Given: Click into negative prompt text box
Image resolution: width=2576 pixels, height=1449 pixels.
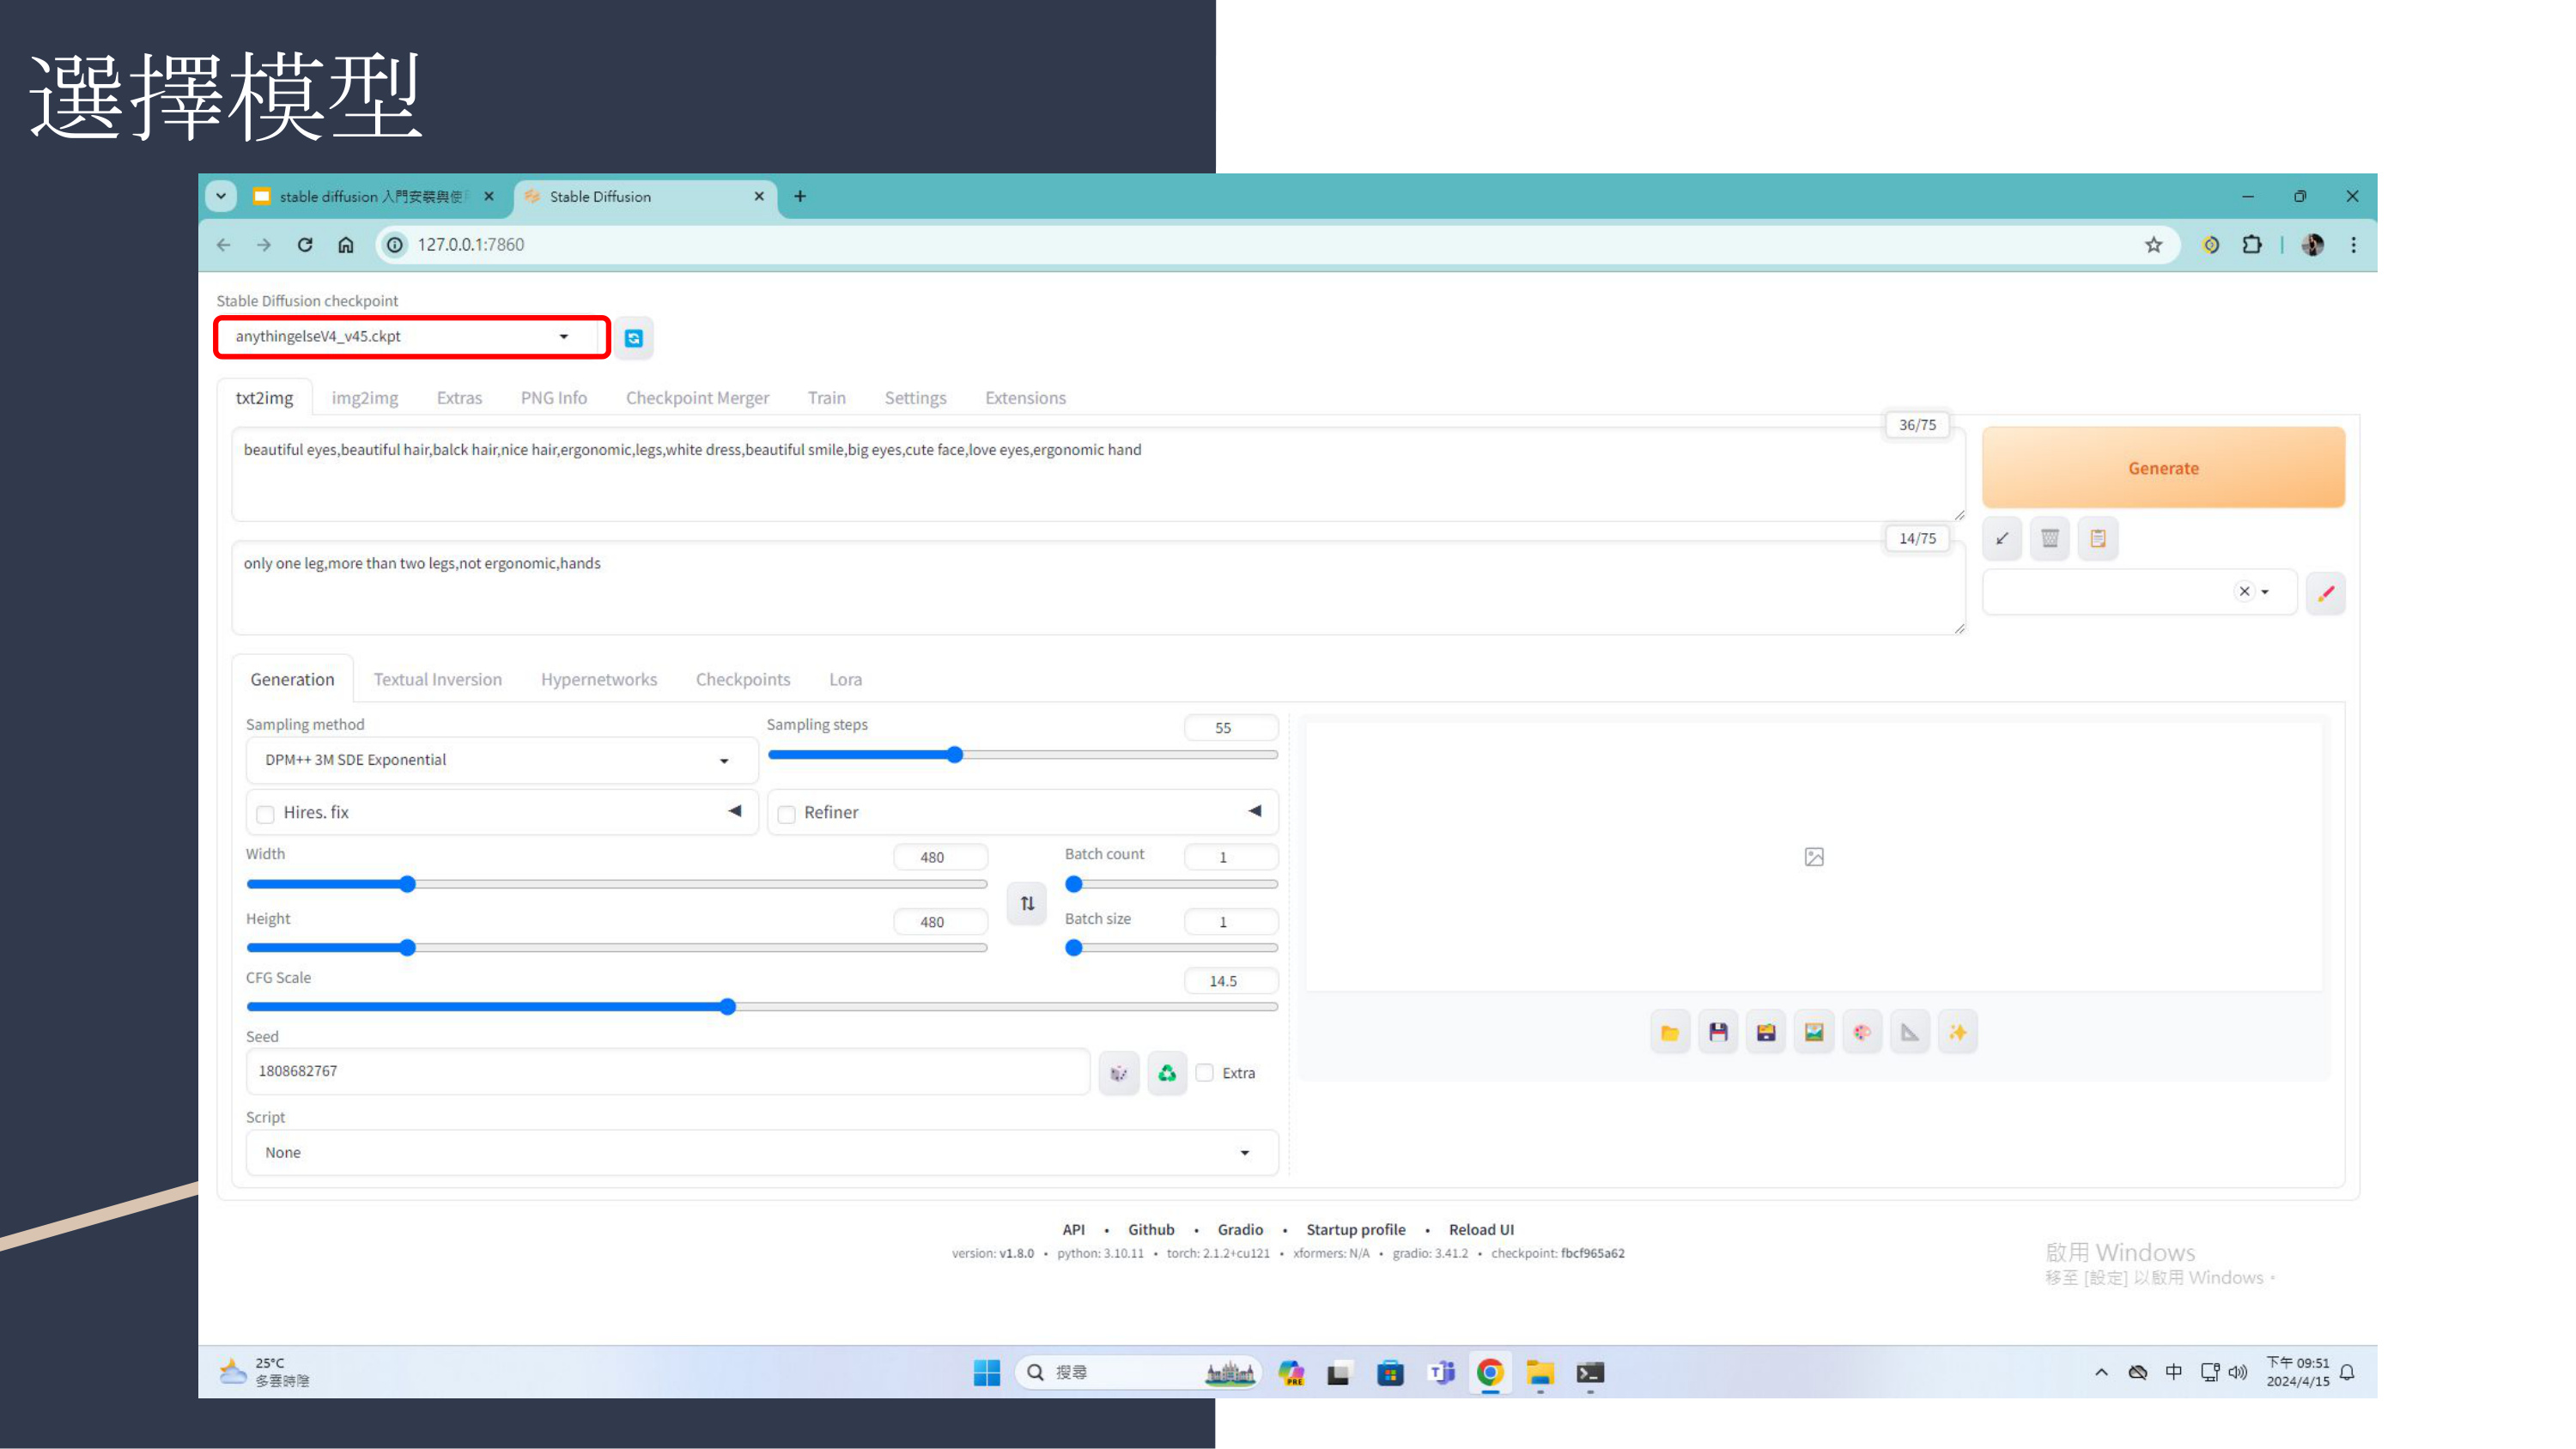Looking at the screenshot, I should 1098,588.
